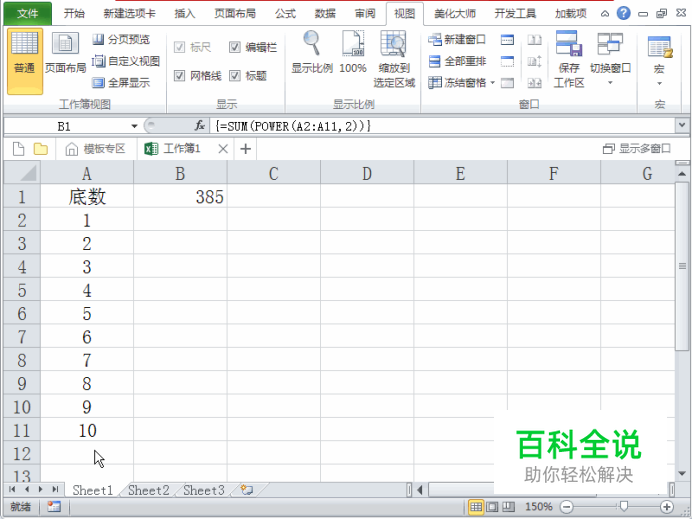Click the new blank document icon
The width and height of the screenshot is (692, 519).
pyautogui.click(x=19, y=149)
